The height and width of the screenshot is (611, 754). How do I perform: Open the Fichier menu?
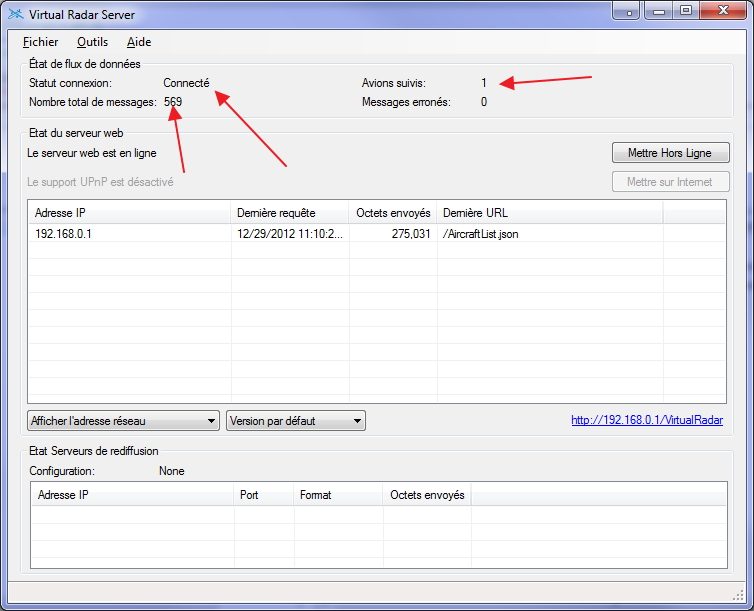(40, 42)
